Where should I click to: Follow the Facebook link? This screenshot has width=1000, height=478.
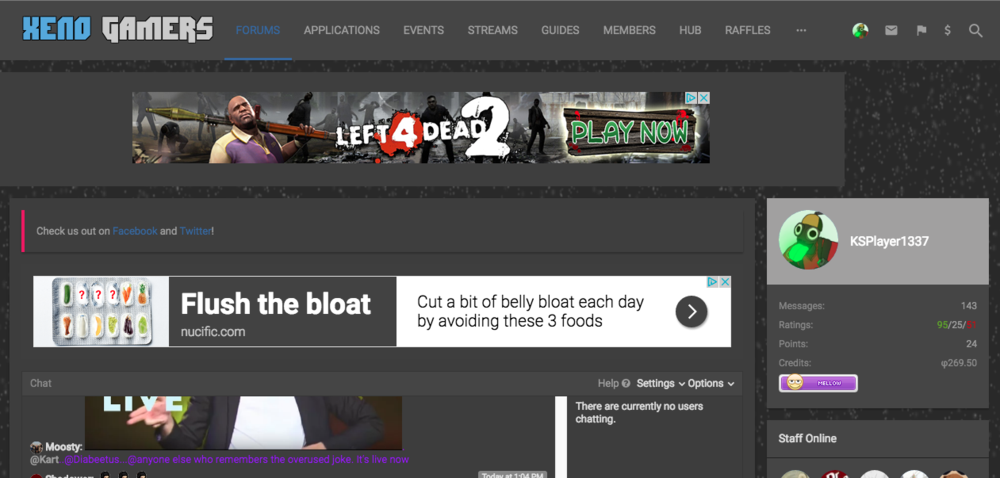click(135, 231)
